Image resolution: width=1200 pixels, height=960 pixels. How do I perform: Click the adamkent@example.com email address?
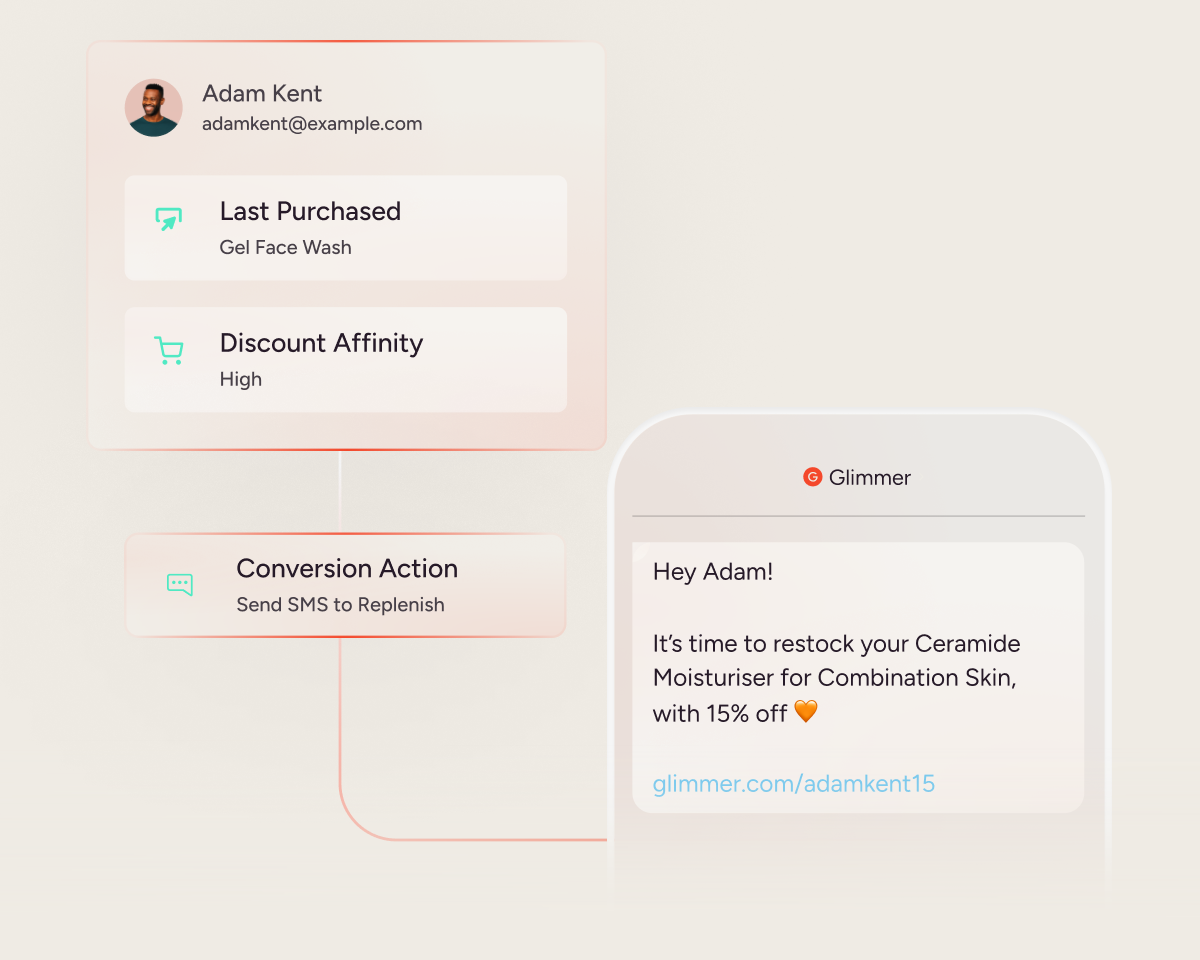[x=312, y=124]
